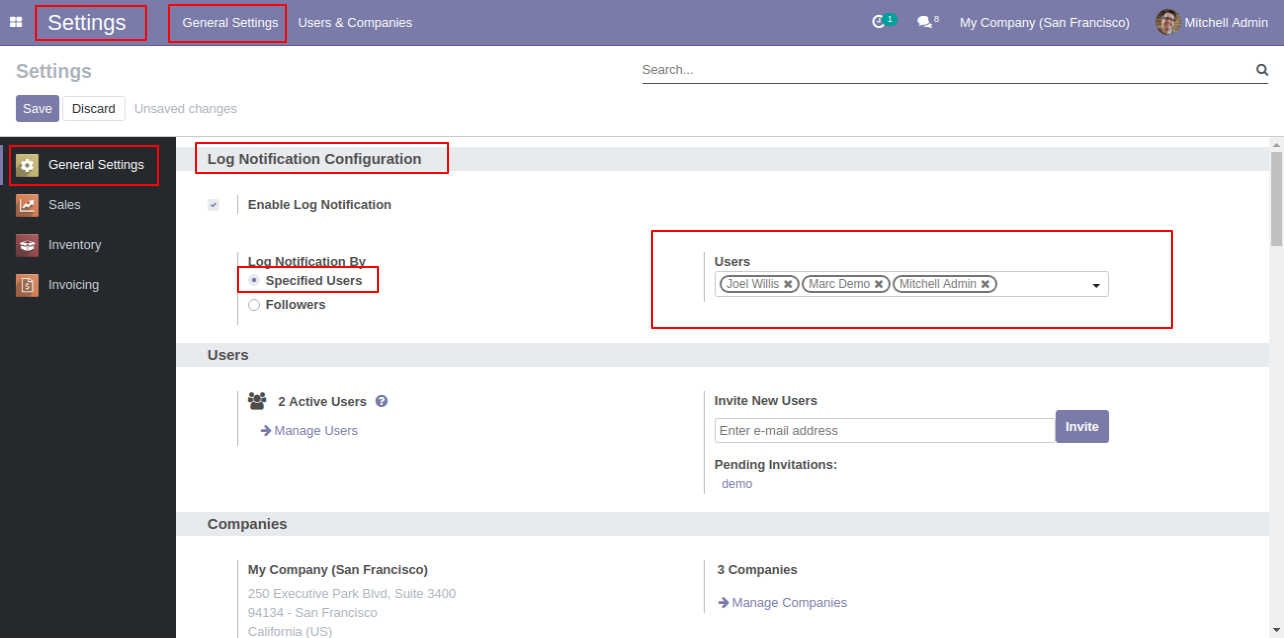Expand the Users tags dropdown arrow
1284x638 pixels.
[1096, 286]
